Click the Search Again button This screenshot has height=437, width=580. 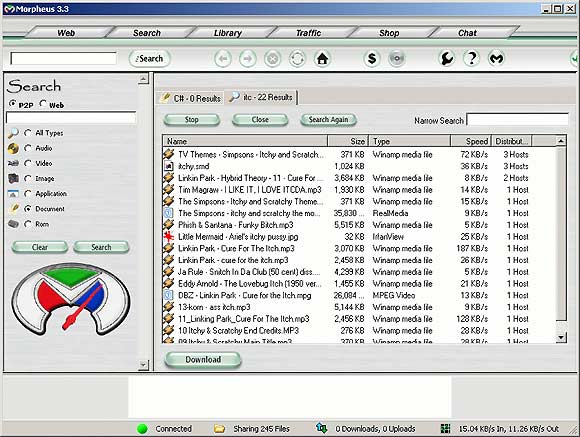click(x=328, y=120)
